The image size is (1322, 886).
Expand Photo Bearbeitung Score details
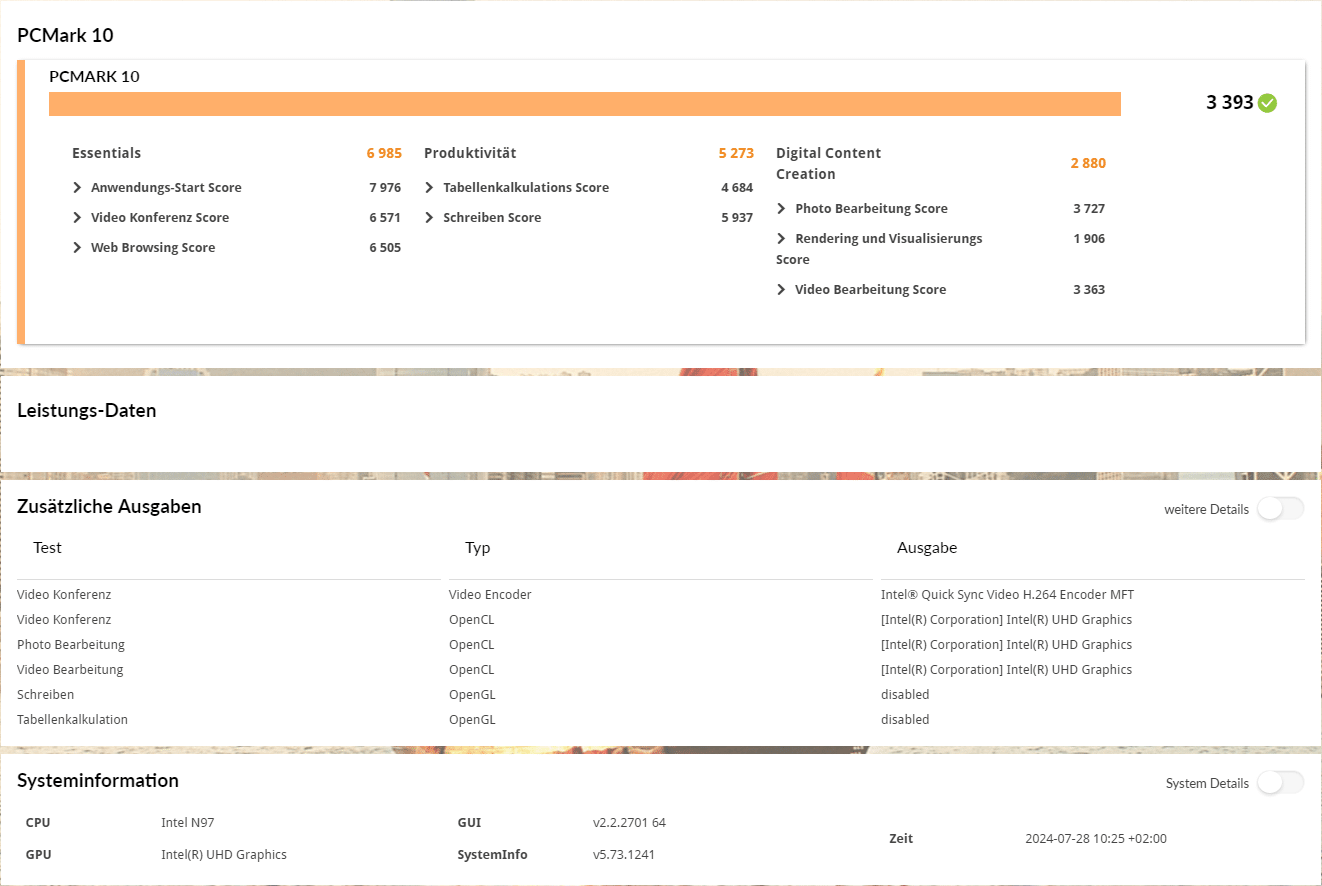pyautogui.click(x=782, y=209)
